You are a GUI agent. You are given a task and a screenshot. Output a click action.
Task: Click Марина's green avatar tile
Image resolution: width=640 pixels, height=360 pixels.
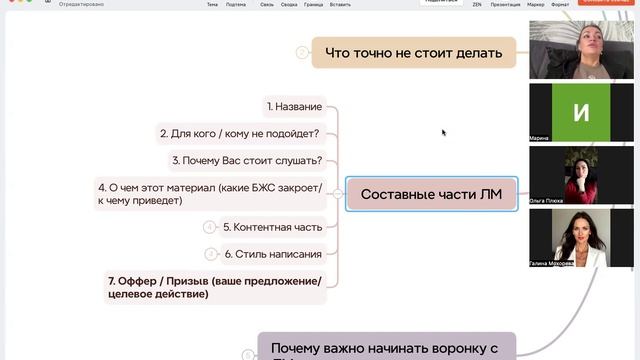click(x=581, y=112)
